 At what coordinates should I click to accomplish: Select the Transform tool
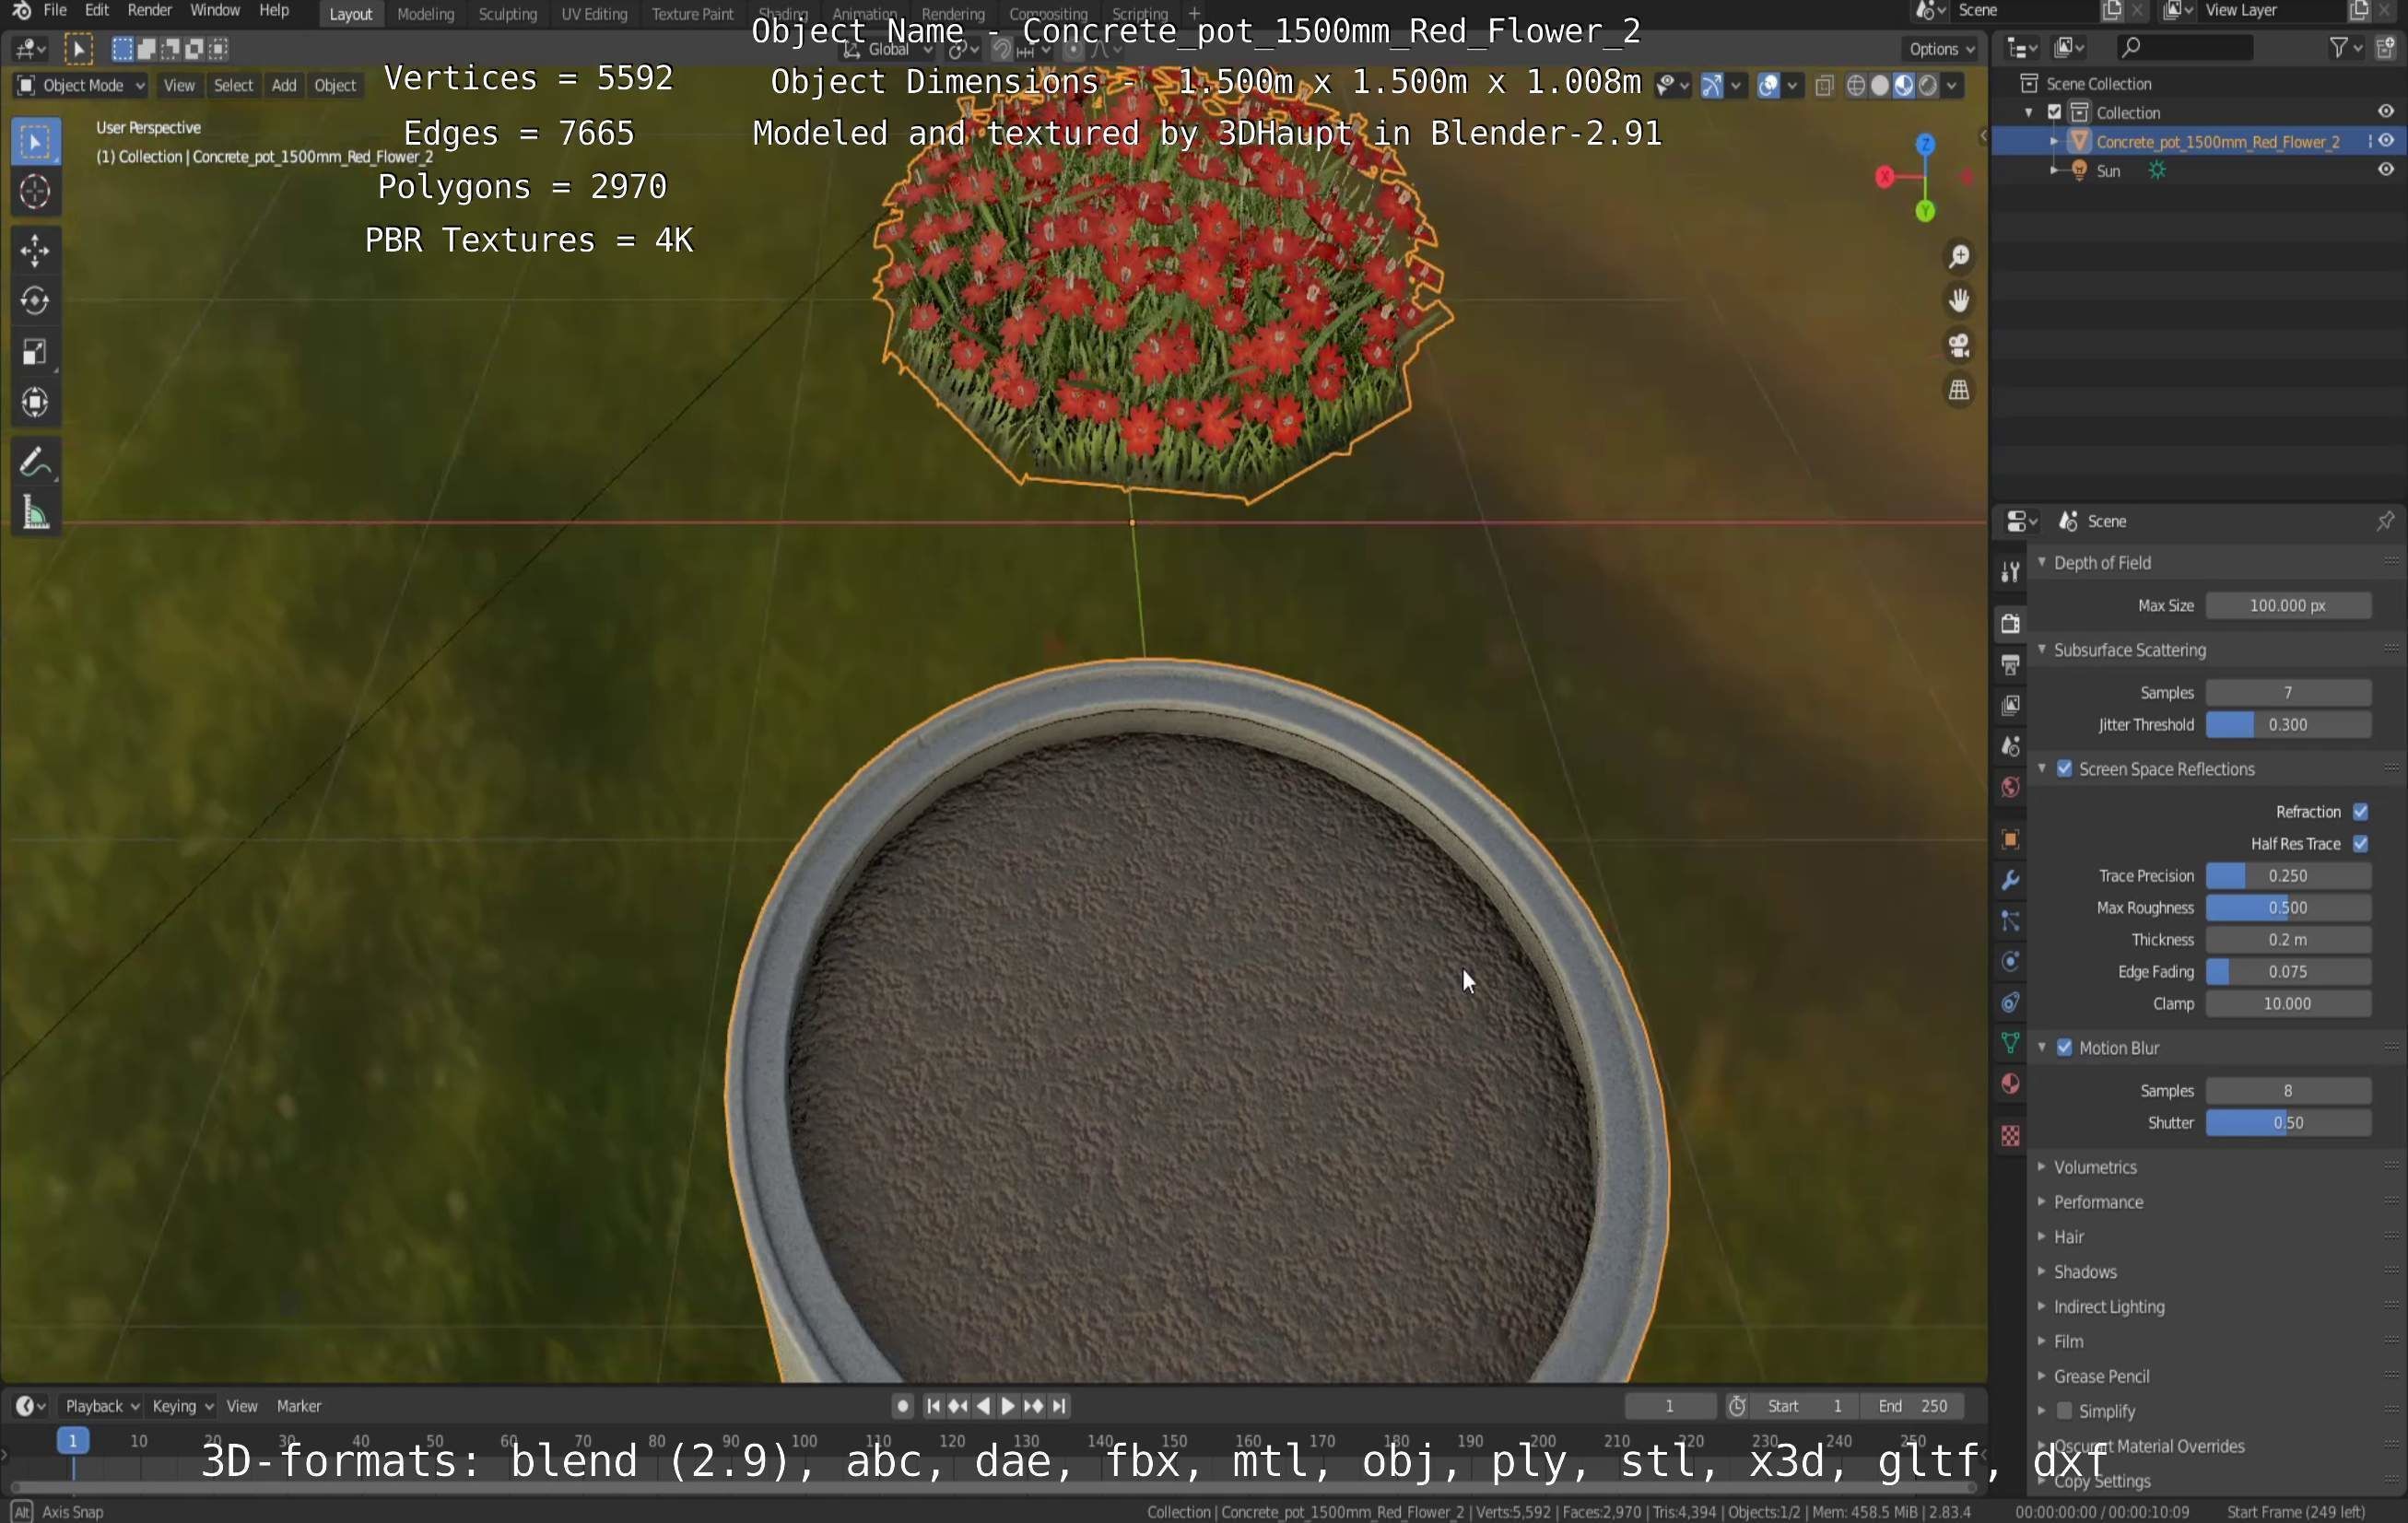point(35,402)
